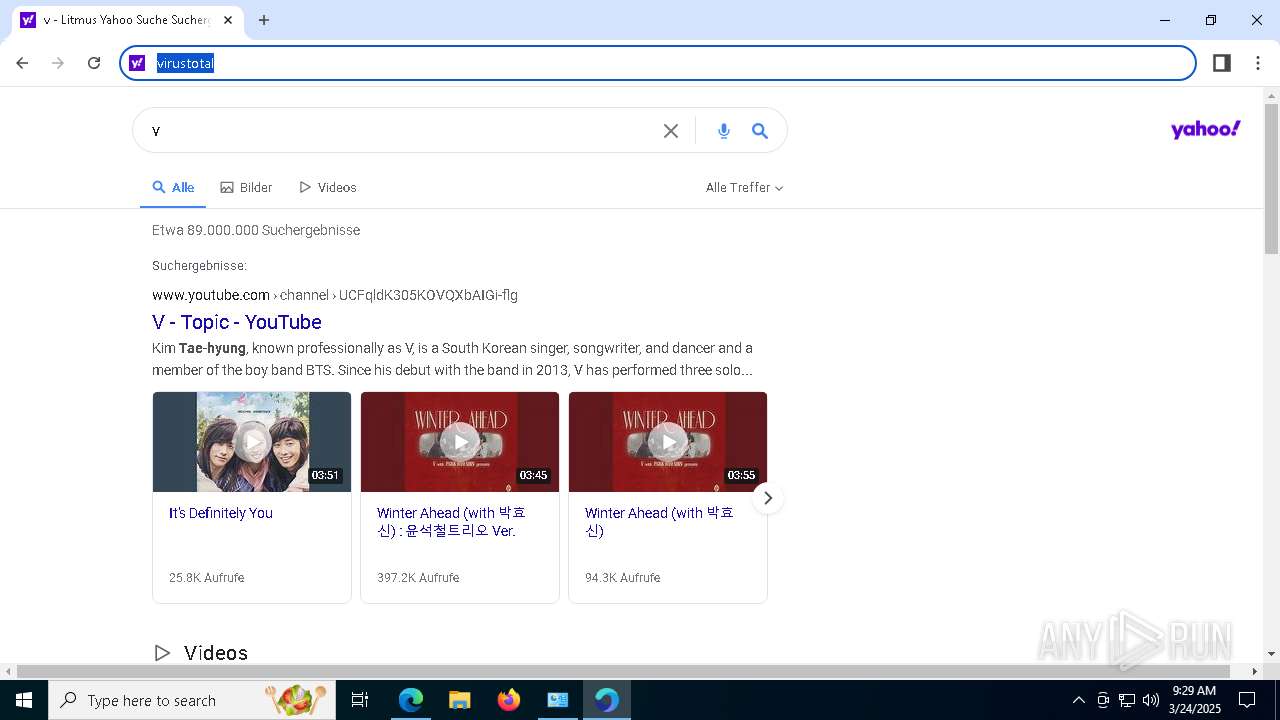This screenshot has width=1280, height=720.
Task: Click 397.2K Aufrufe view count
Action: (418, 578)
